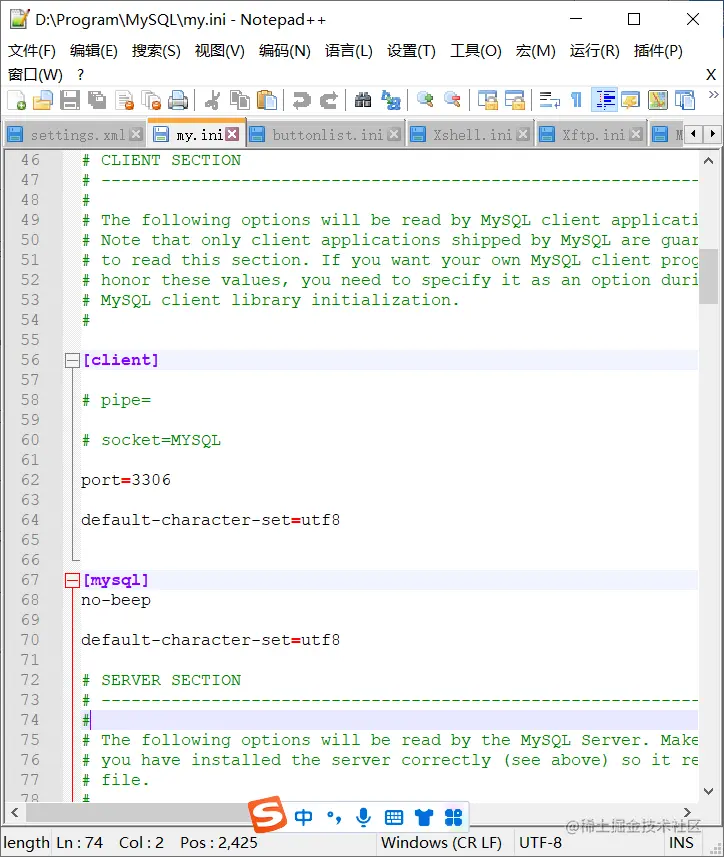Click the Sogou soft keyboard icon

393,818
